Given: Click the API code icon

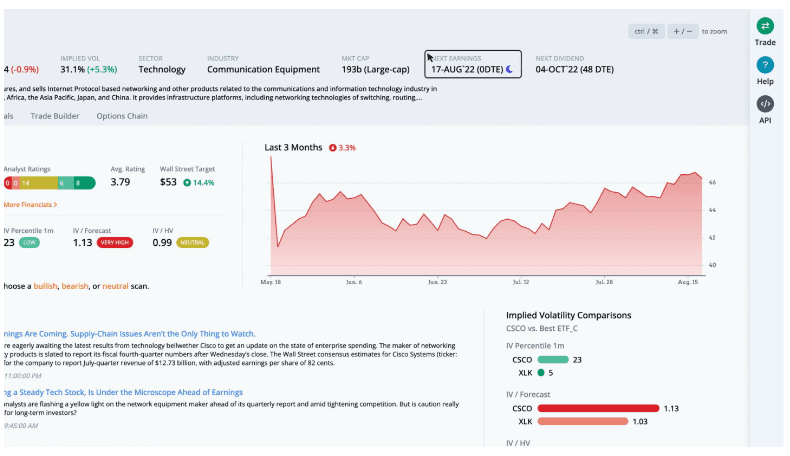Looking at the screenshot, I should click(x=765, y=104).
